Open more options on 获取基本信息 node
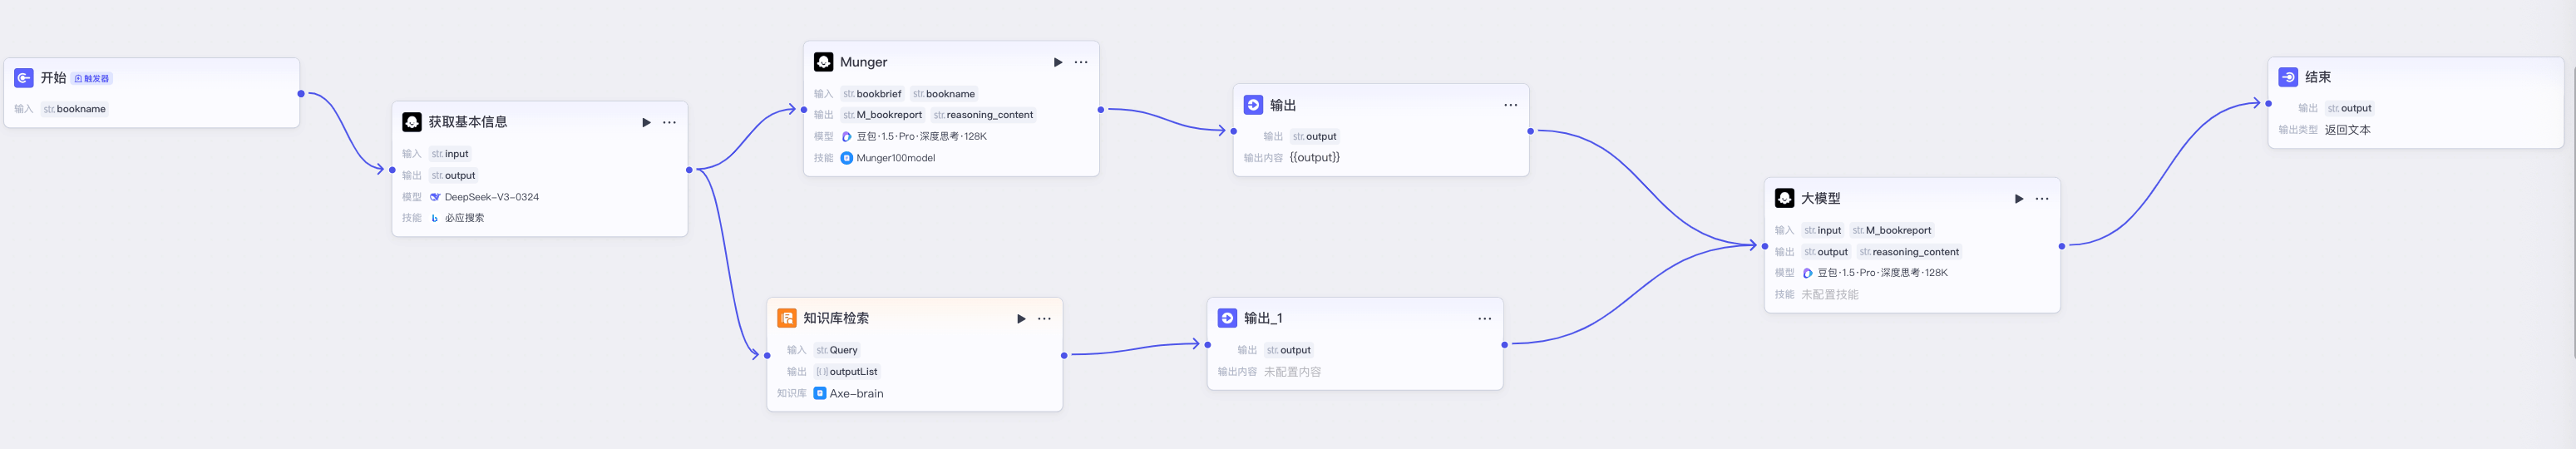 (669, 122)
